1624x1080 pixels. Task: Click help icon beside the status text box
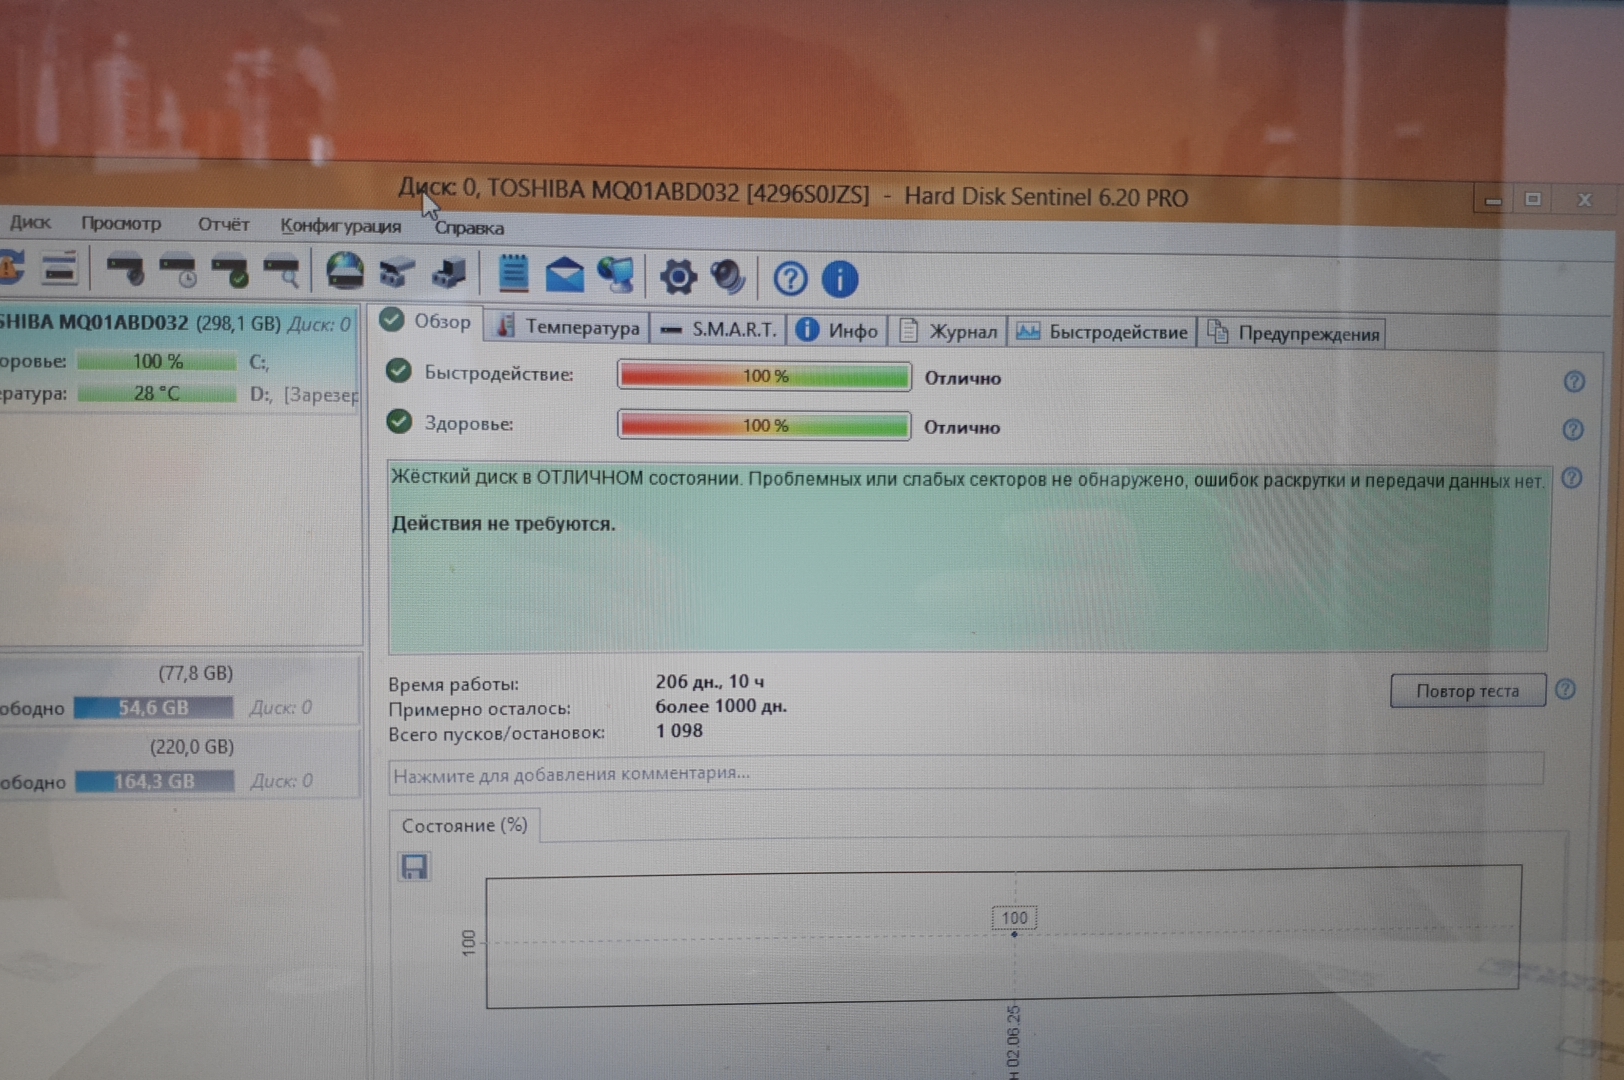click(x=1572, y=478)
